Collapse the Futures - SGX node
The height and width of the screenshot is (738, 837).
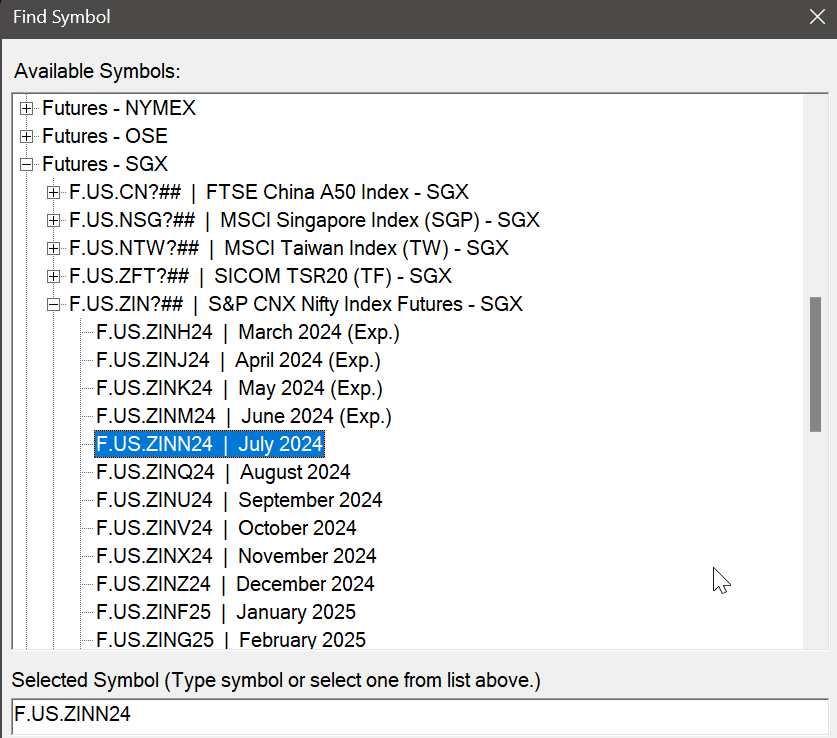27,164
